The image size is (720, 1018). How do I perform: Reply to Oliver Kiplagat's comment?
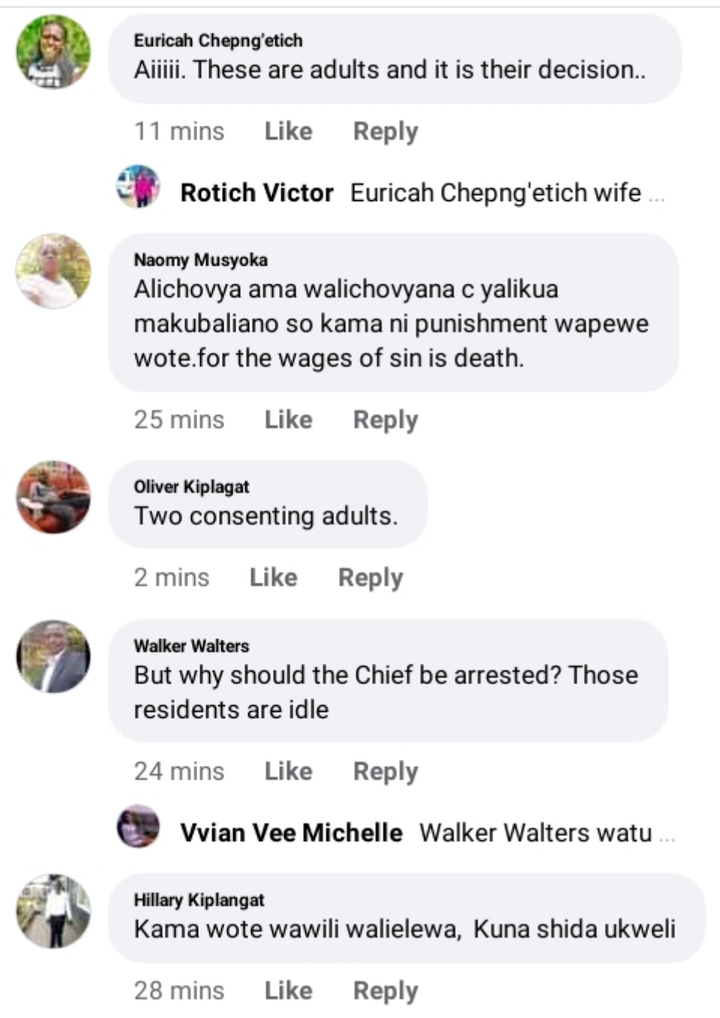click(371, 578)
